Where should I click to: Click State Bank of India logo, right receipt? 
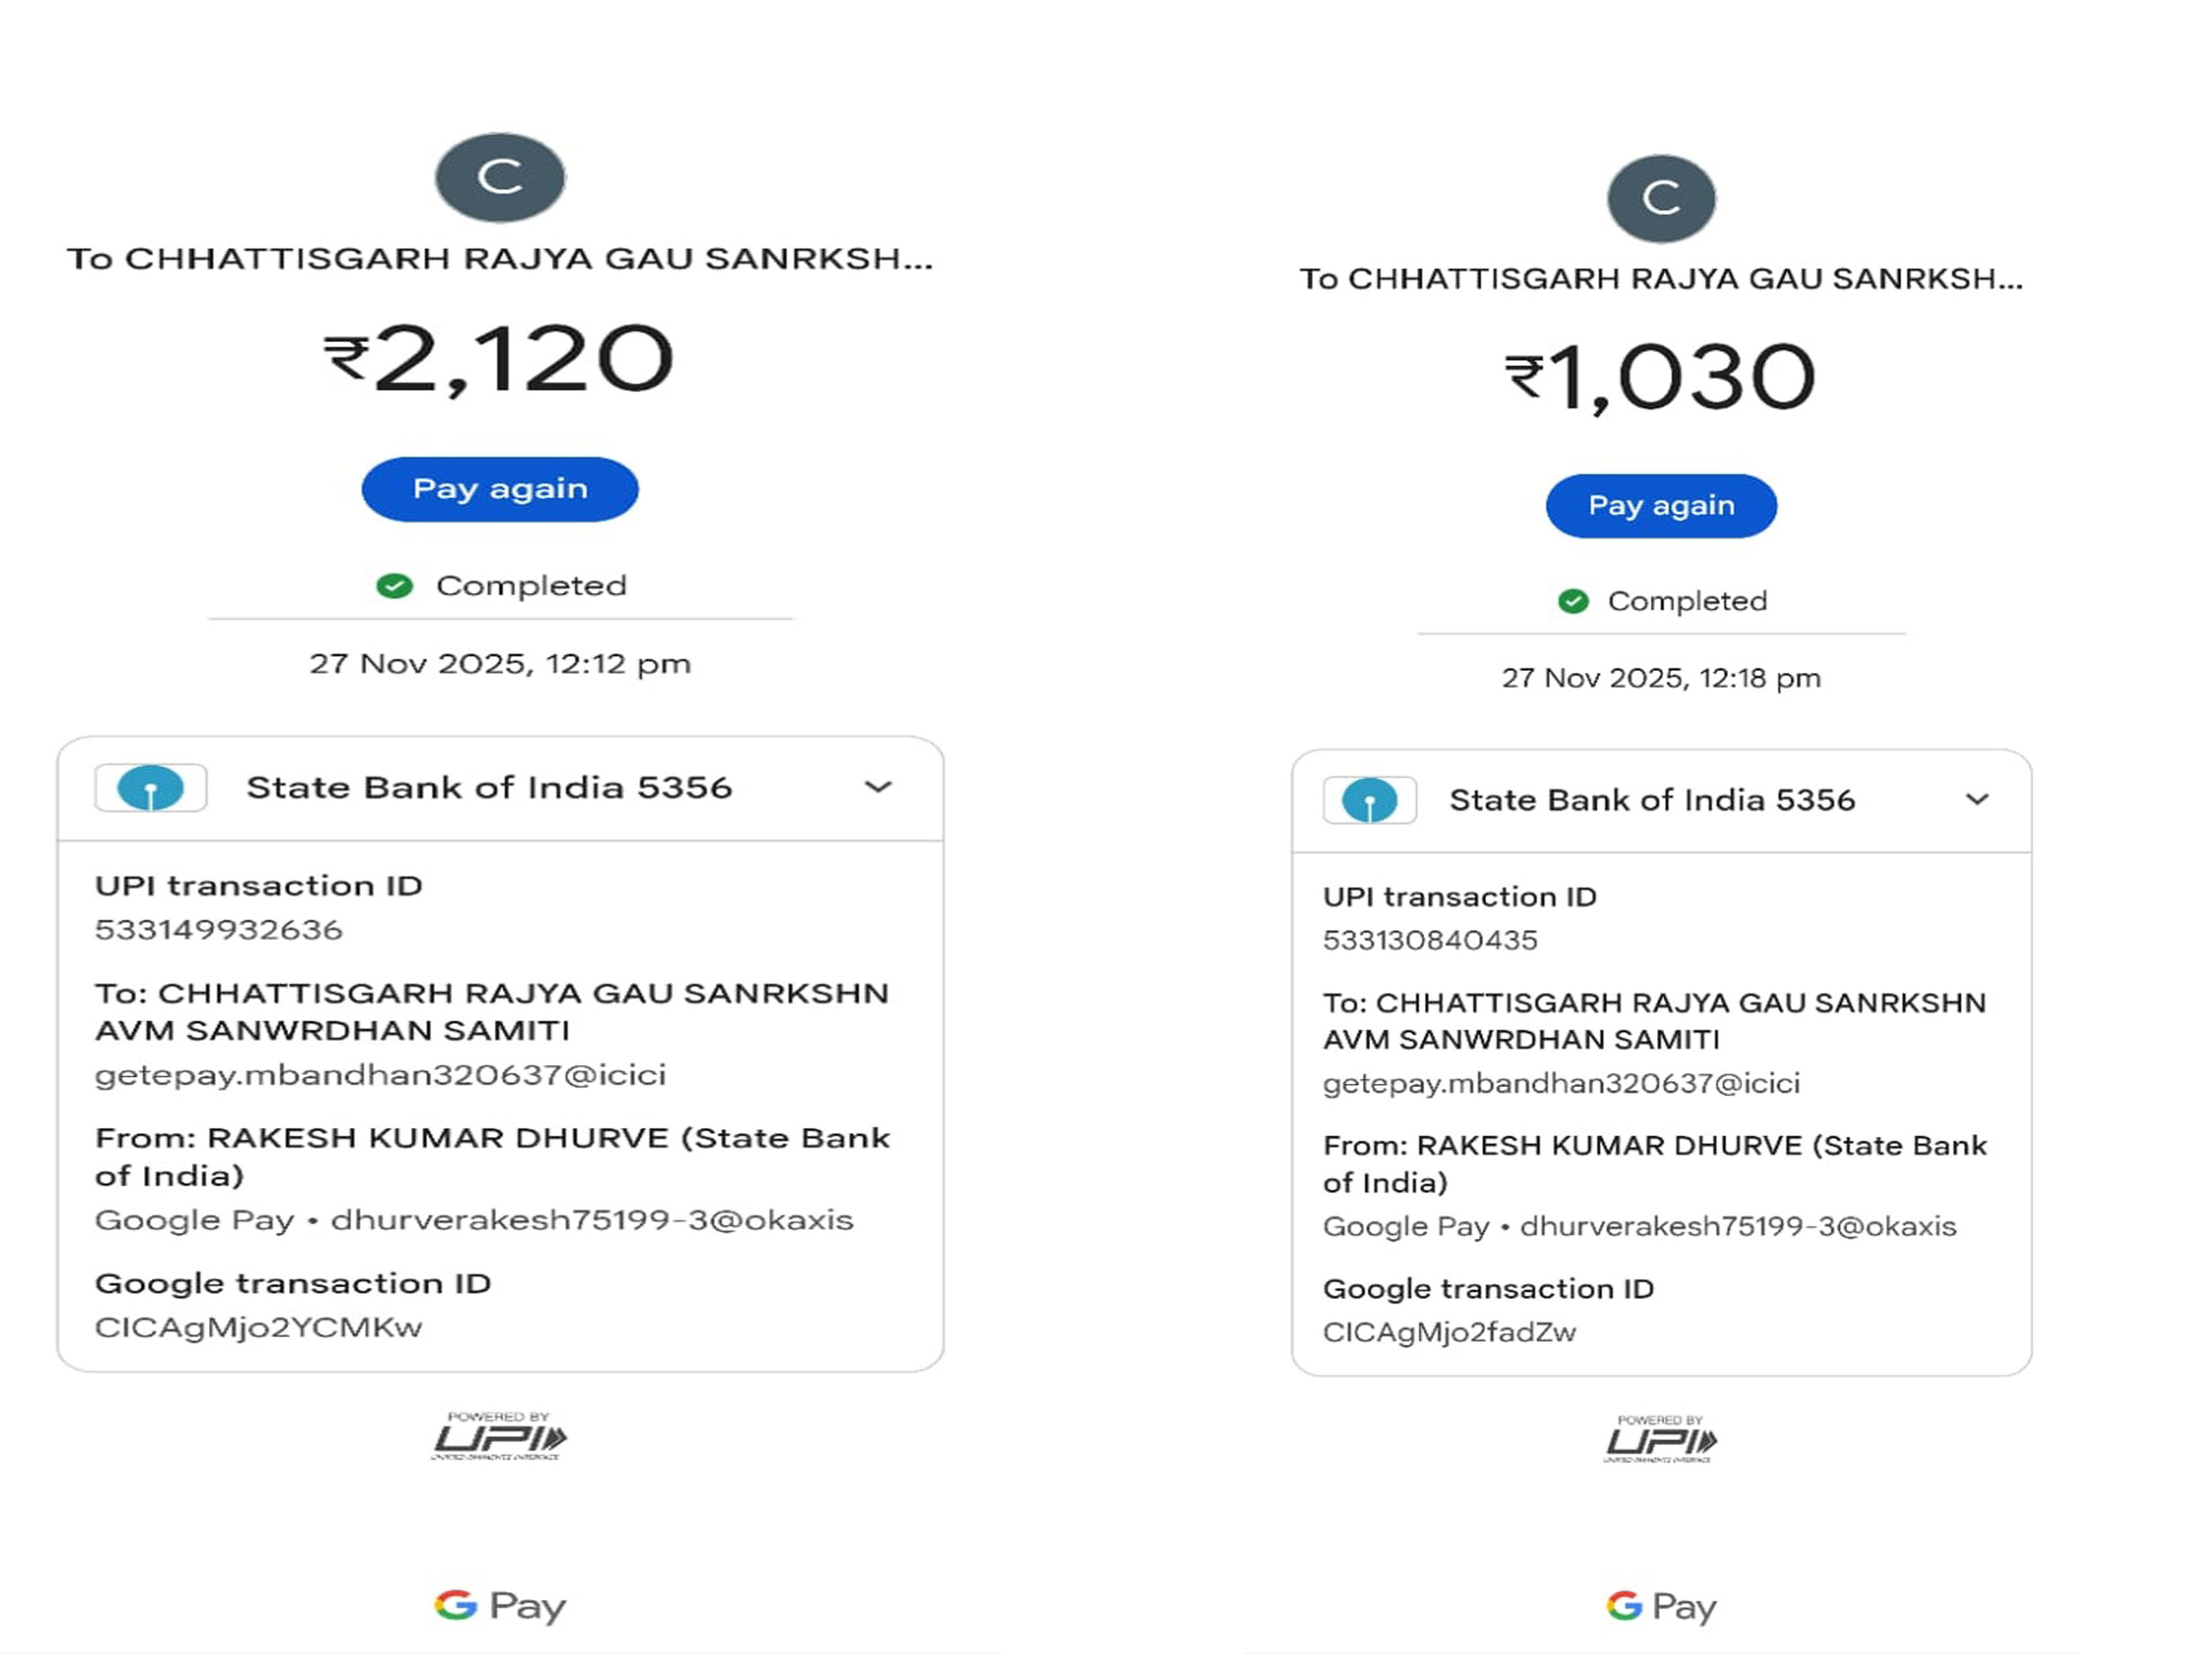click(1369, 800)
